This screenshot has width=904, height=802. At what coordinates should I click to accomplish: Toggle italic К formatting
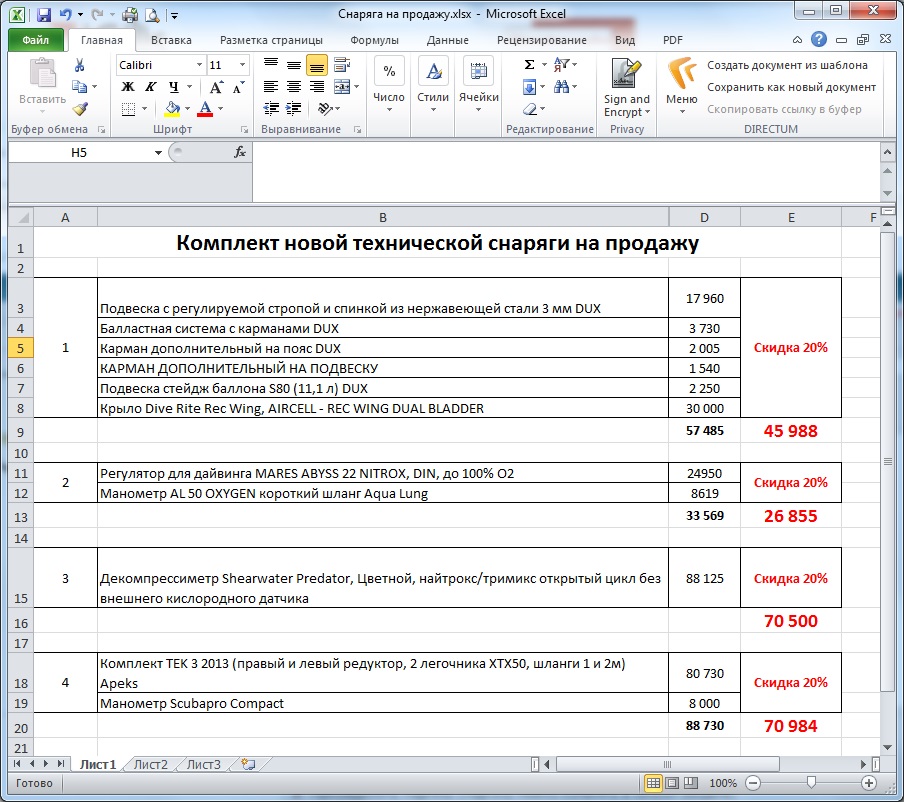pos(150,87)
